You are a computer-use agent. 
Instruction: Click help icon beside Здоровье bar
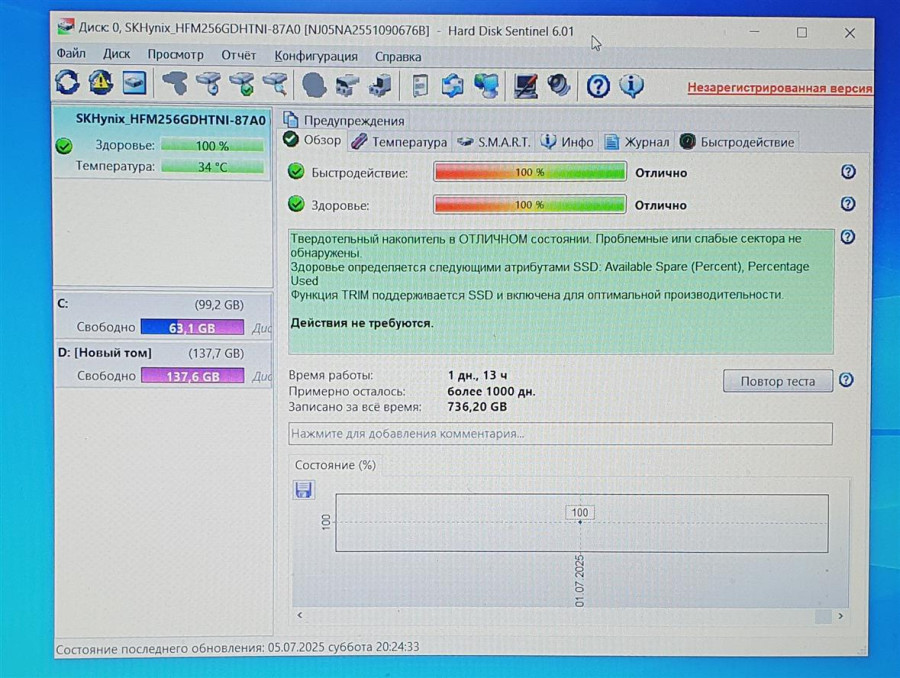point(848,204)
